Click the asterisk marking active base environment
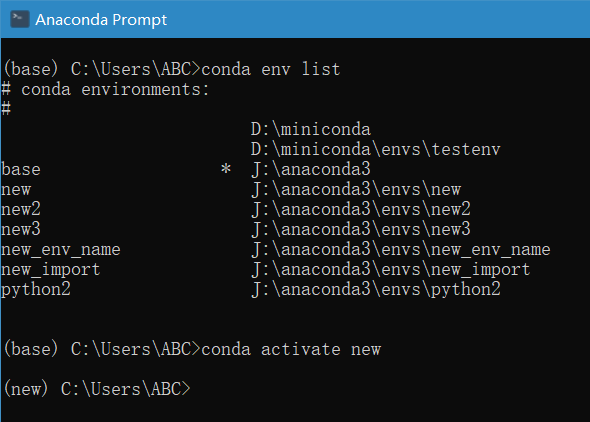Screen dimensions: 590x422 [x=226, y=168]
